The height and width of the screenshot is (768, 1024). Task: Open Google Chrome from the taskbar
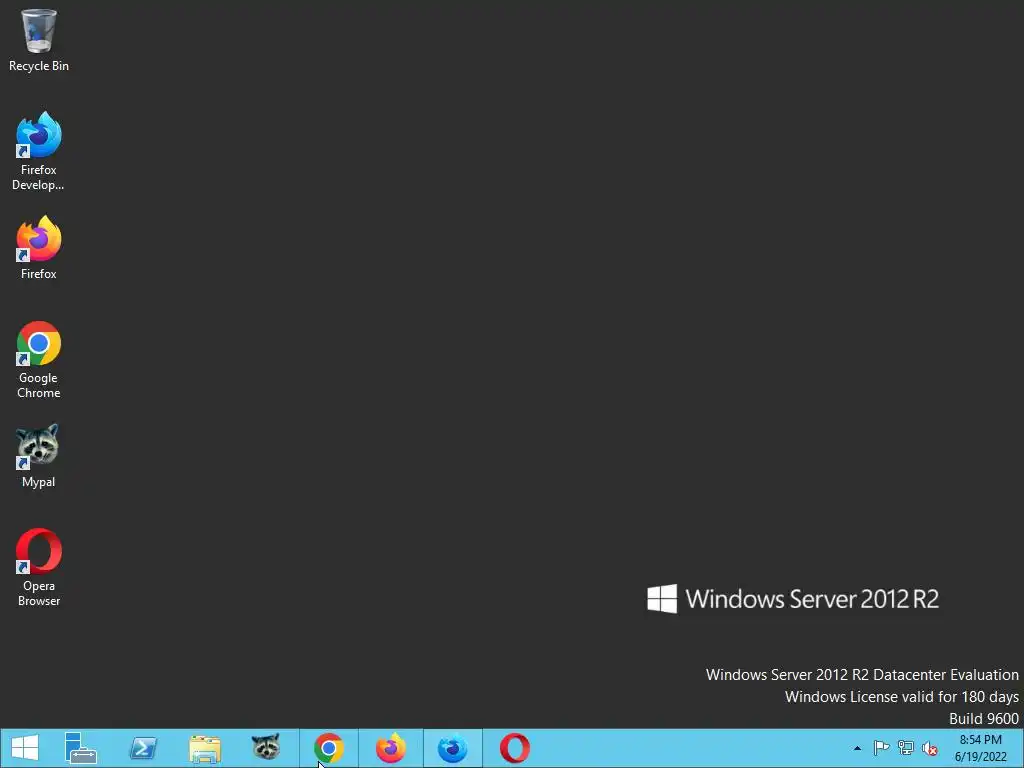328,748
